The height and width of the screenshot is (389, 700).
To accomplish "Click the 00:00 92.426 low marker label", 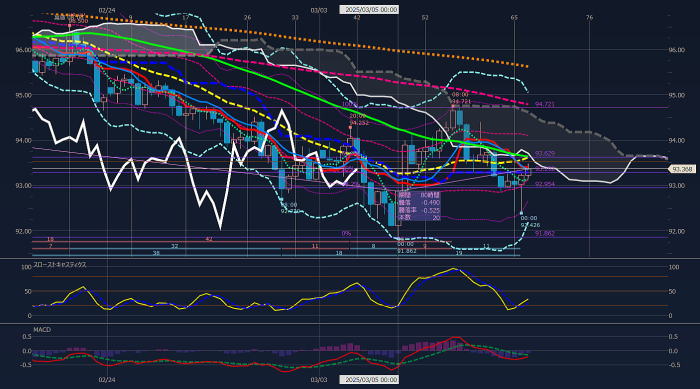I will point(530,222).
